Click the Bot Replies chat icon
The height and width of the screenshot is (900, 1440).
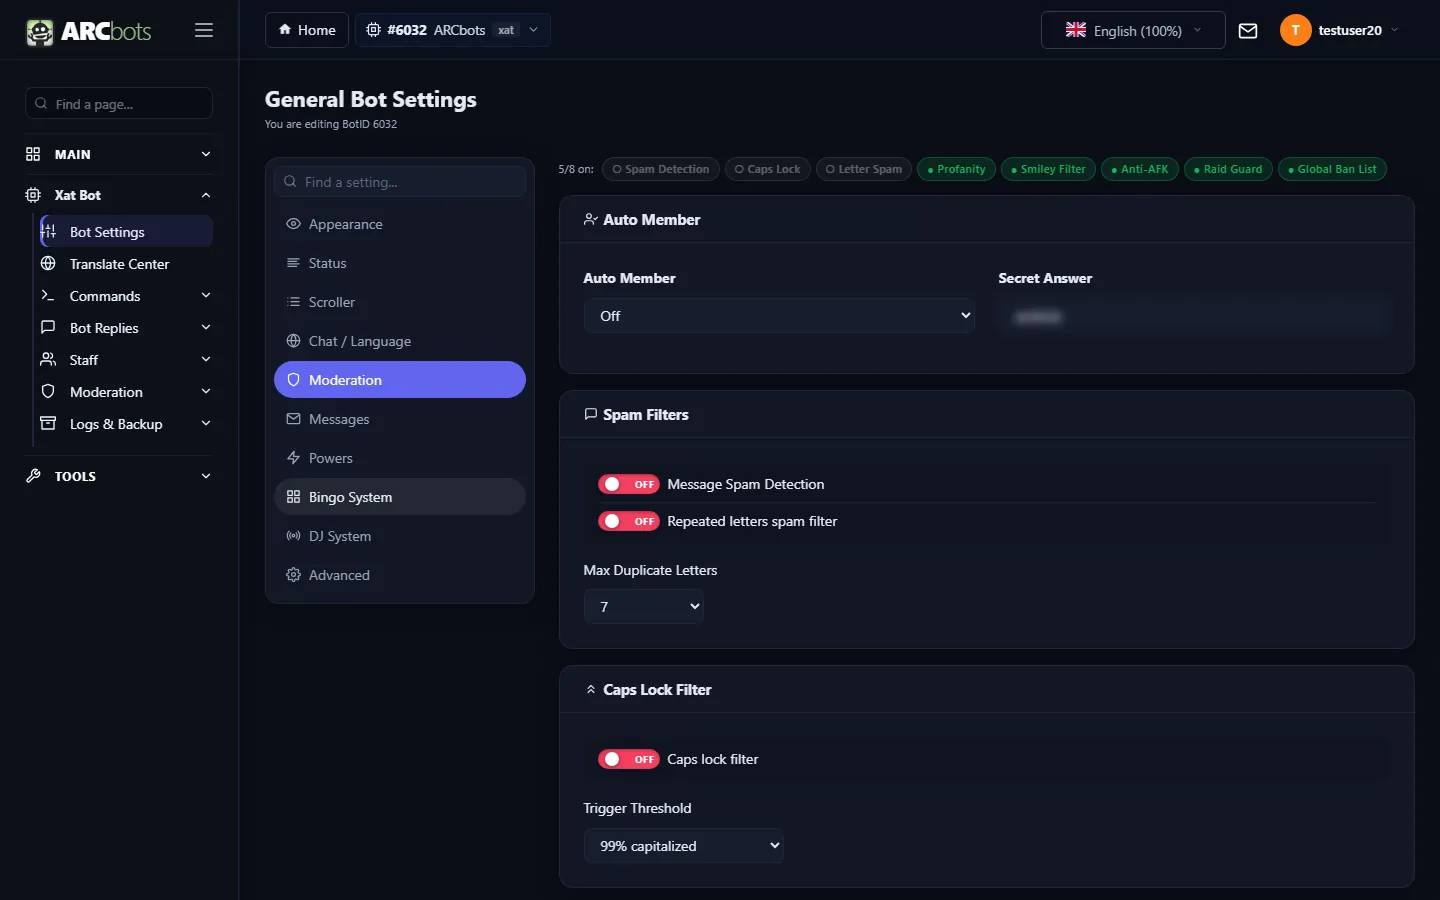coord(48,328)
